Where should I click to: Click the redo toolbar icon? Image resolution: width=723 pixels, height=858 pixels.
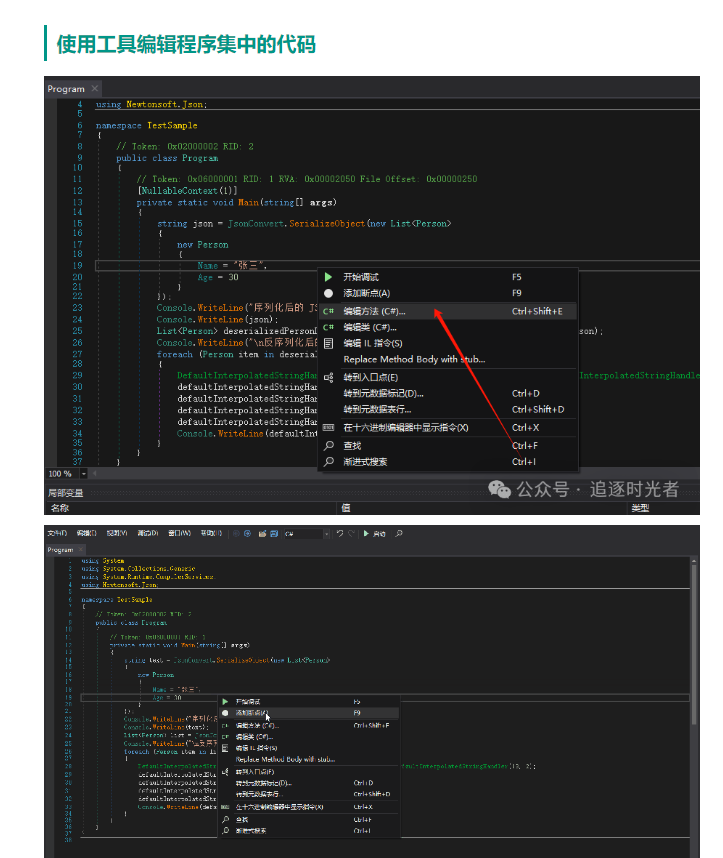(351, 533)
